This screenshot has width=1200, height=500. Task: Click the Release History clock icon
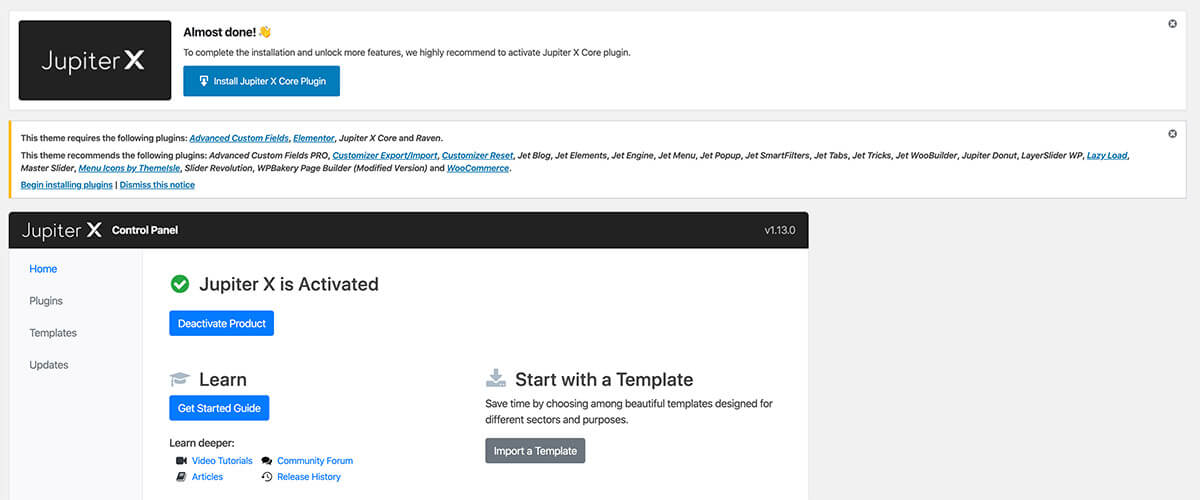[267, 477]
